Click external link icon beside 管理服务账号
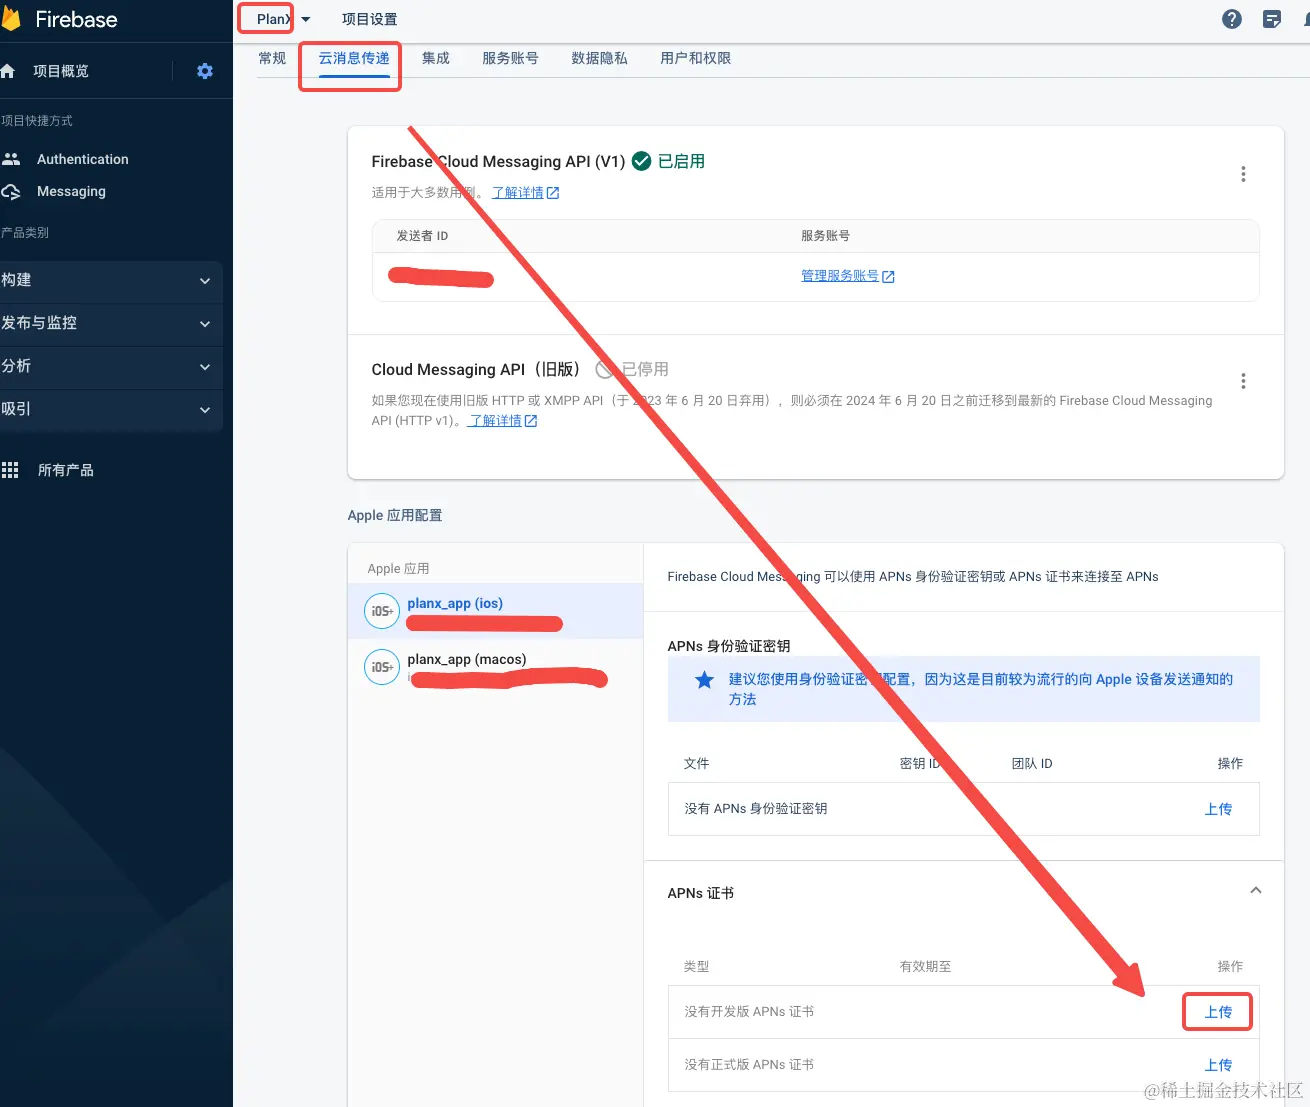This screenshot has width=1310, height=1107. 888,277
